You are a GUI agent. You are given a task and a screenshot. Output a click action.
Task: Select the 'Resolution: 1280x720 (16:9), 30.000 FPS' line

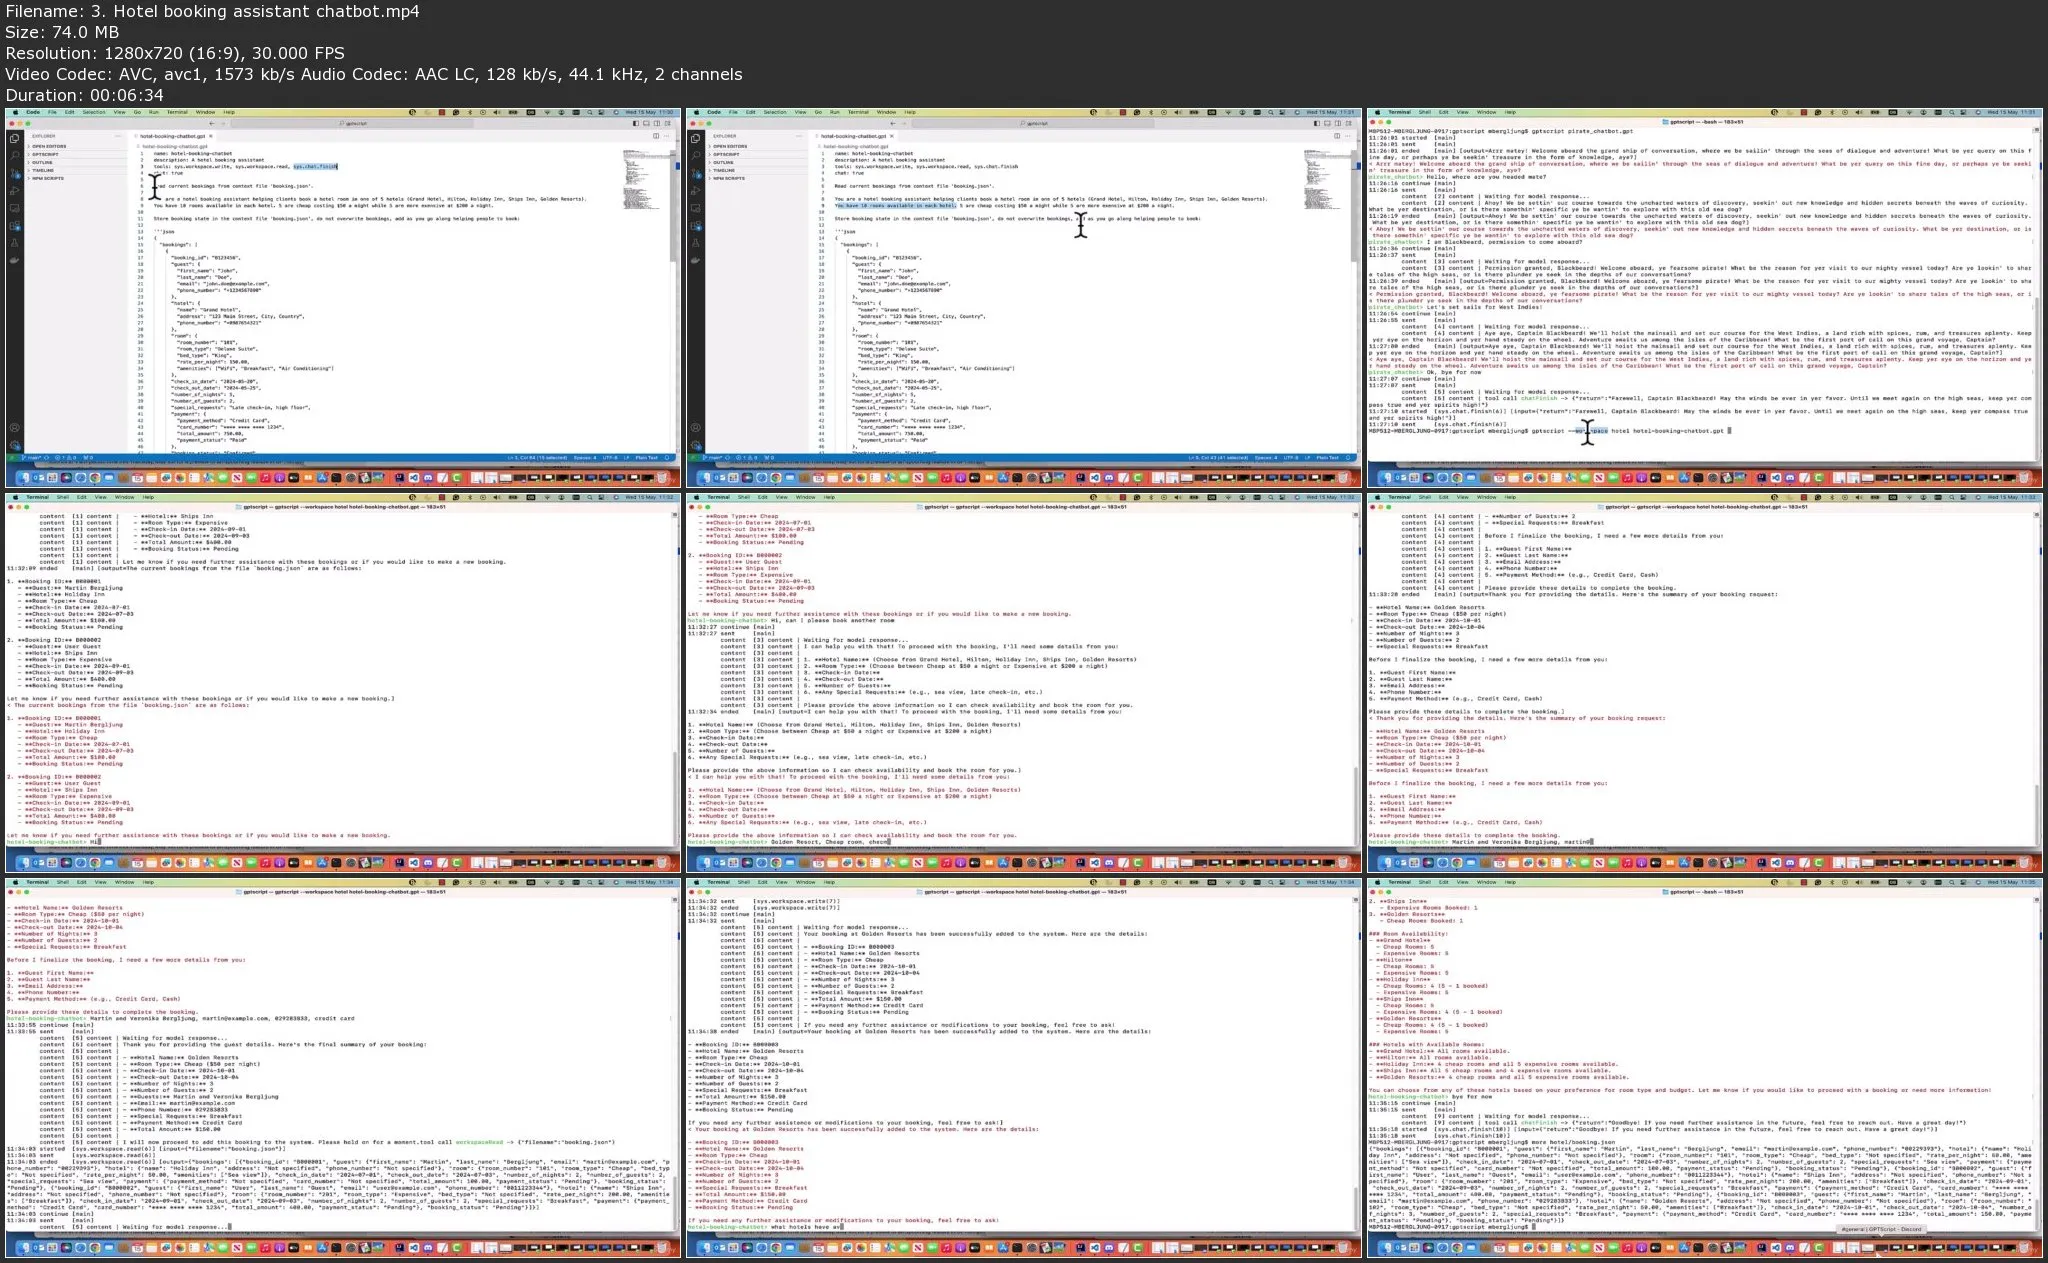click(175, 54)
